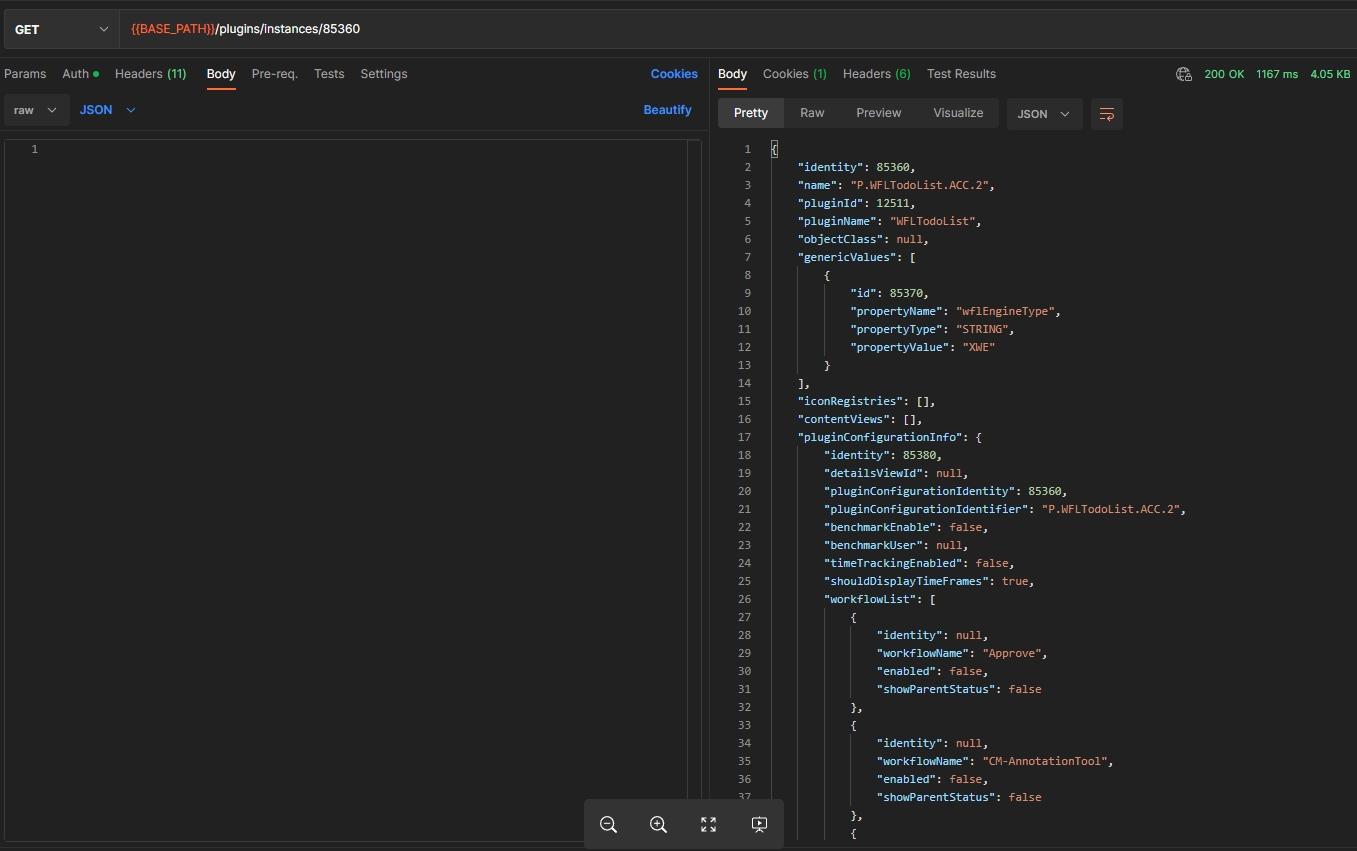1357x851 pixels.
Task: Open the response JSON format dropdown
Action: tap(1044, 114)
